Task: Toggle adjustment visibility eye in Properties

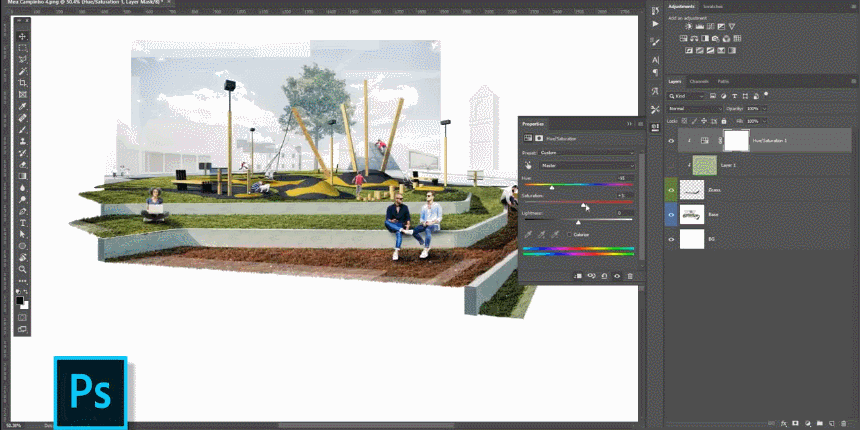Action: 617,276
